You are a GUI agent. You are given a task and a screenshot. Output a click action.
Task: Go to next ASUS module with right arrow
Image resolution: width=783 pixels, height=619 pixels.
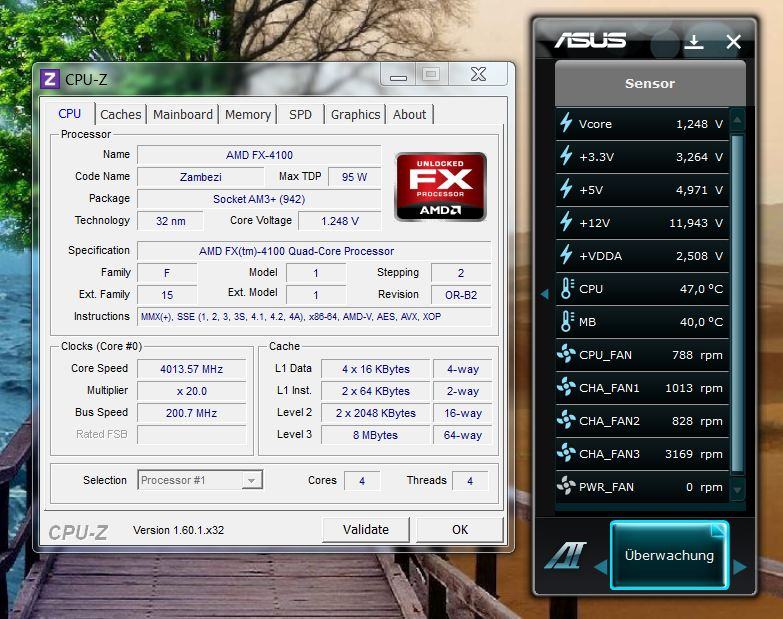point(740,567)
